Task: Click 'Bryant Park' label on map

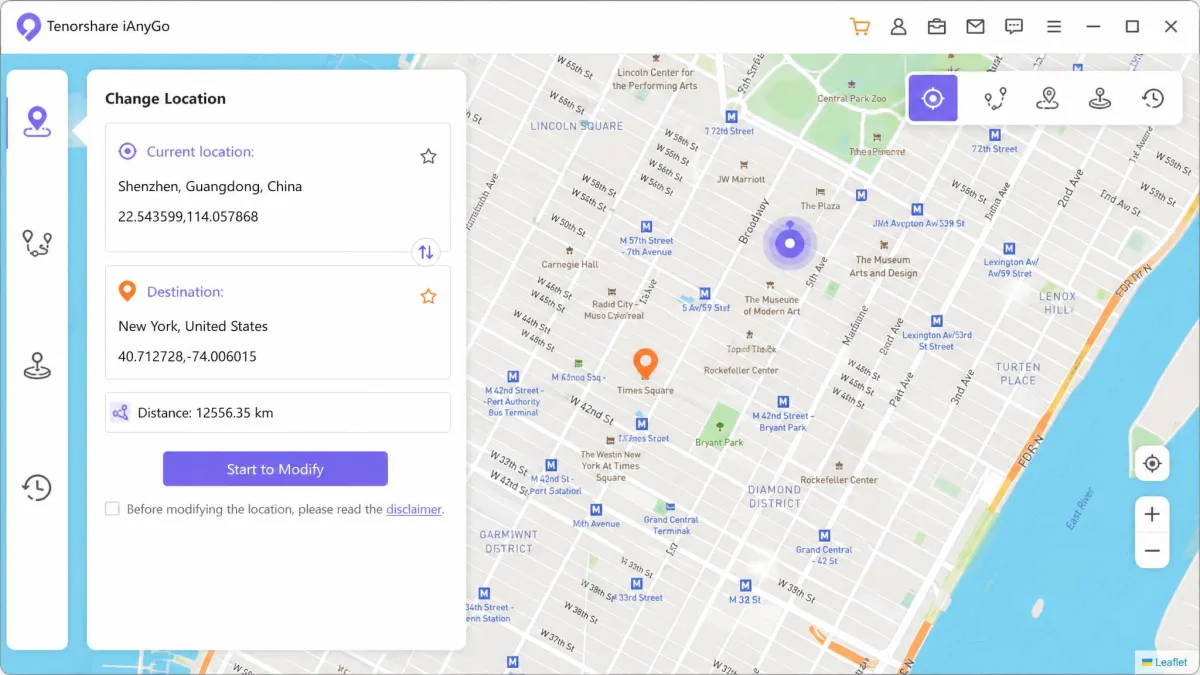Action: (x=720, y=442)
